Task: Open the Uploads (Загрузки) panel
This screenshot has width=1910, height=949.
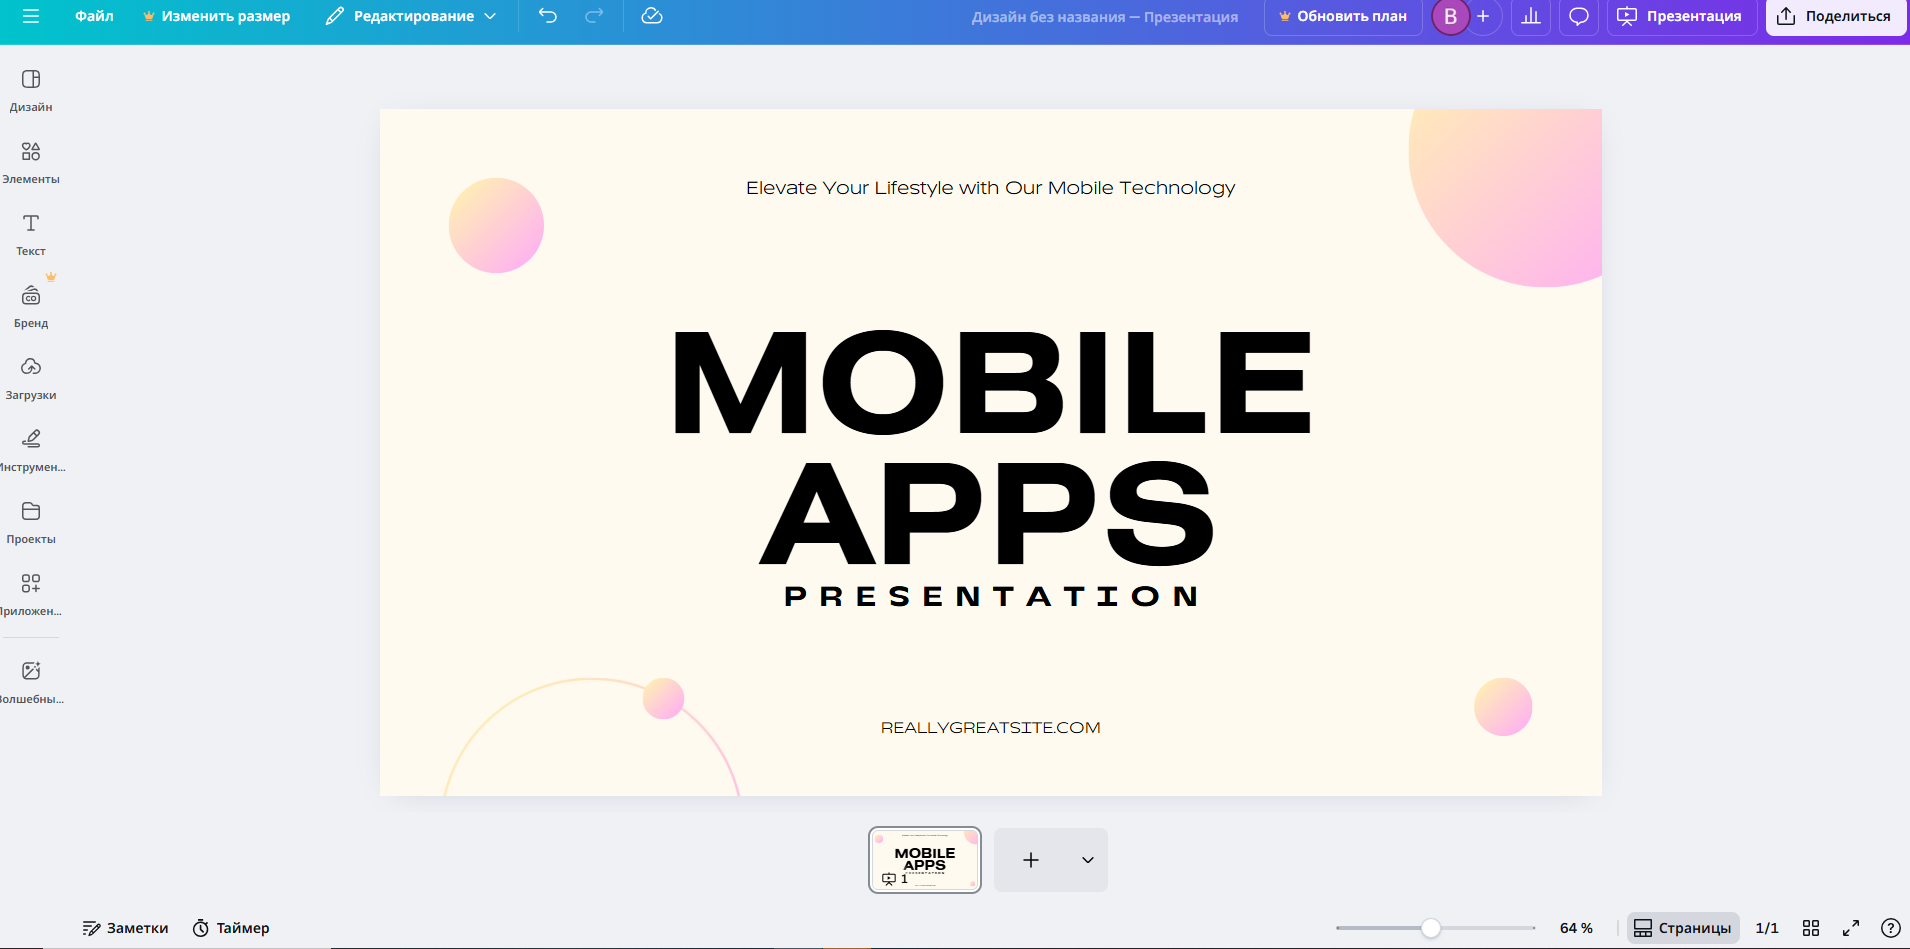Action: pyautogui.click(x=31, y=378)
